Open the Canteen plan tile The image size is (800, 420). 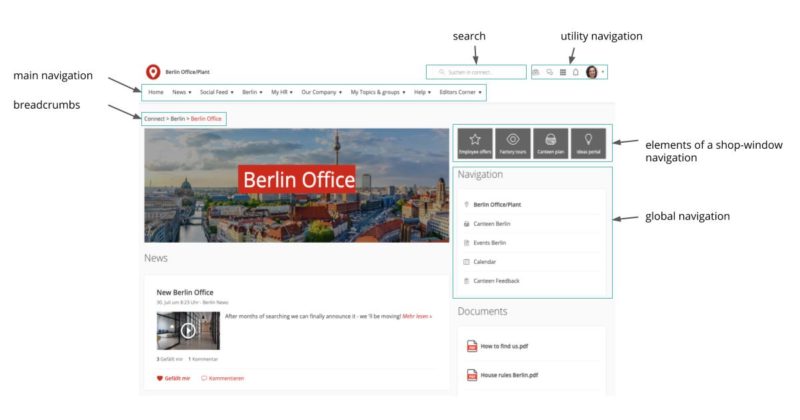[x=551, y=144]
